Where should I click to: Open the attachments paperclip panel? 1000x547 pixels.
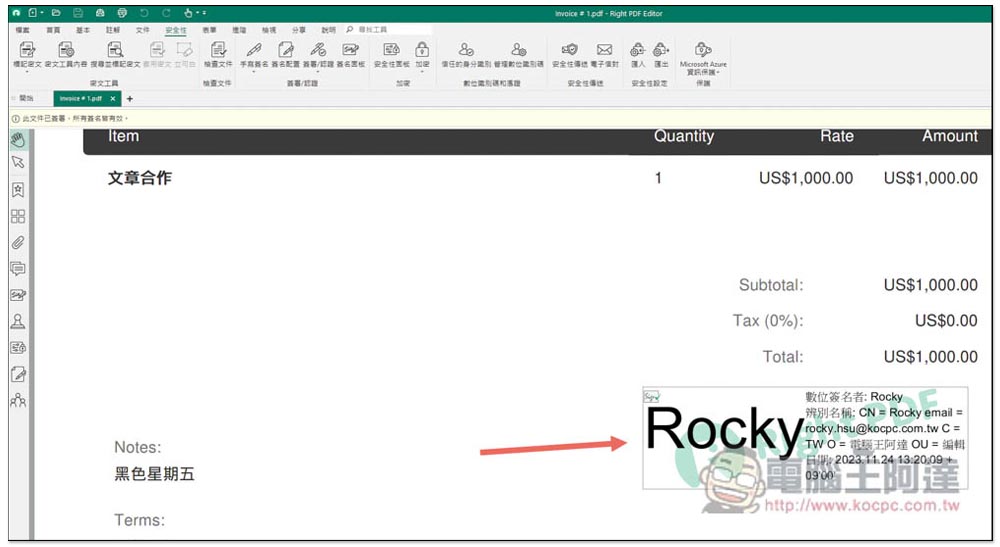tap(18, 243)
